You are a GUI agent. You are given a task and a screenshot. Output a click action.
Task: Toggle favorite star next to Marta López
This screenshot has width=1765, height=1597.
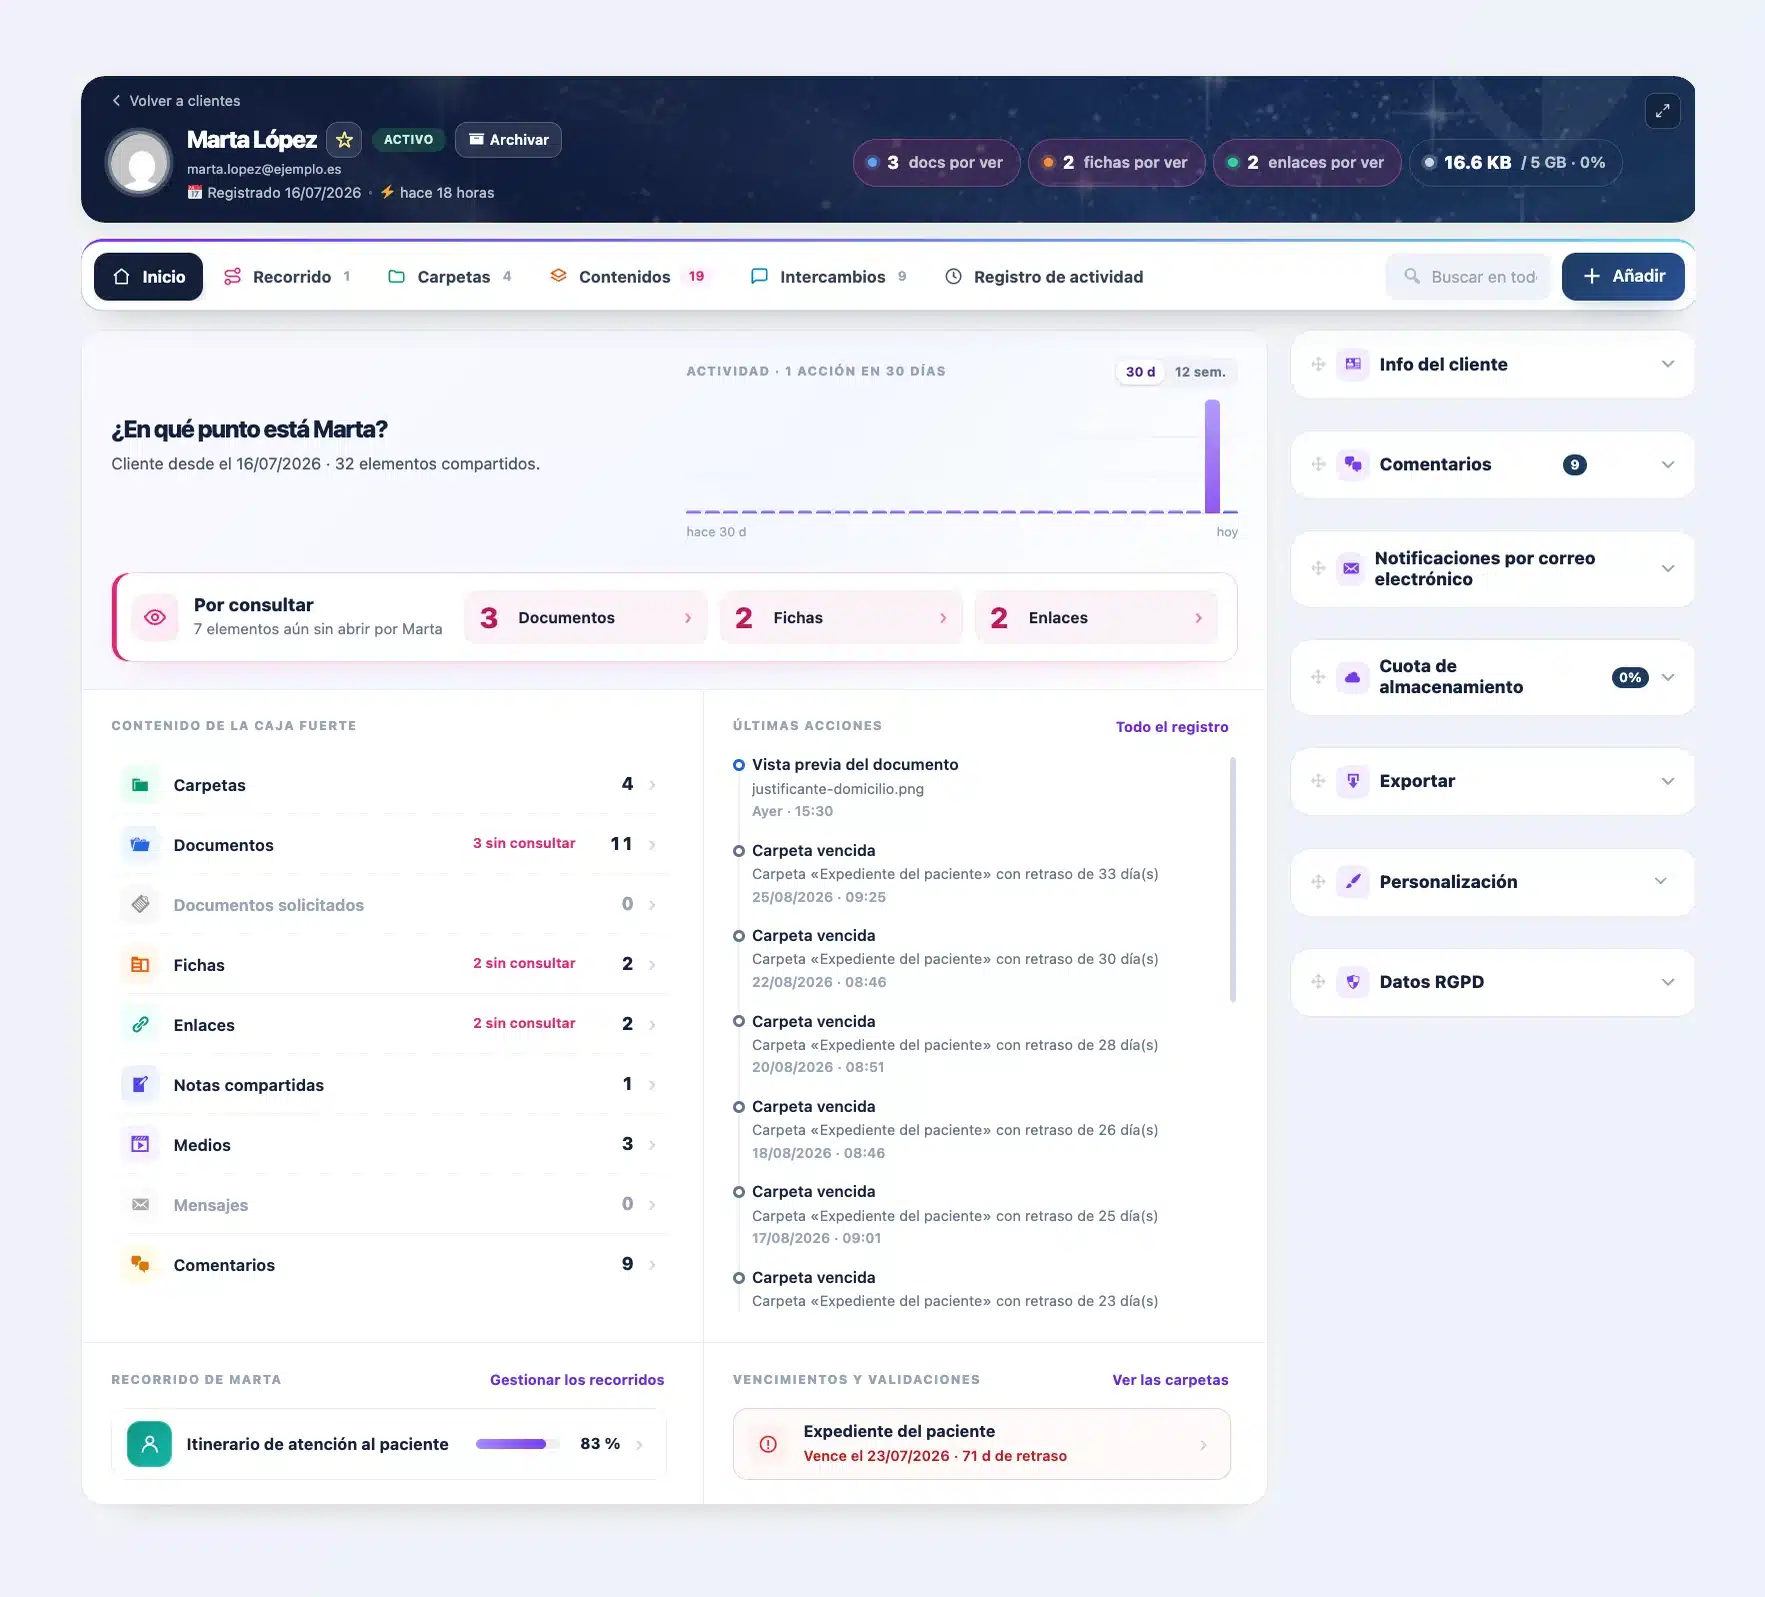(x=344, y=140)
